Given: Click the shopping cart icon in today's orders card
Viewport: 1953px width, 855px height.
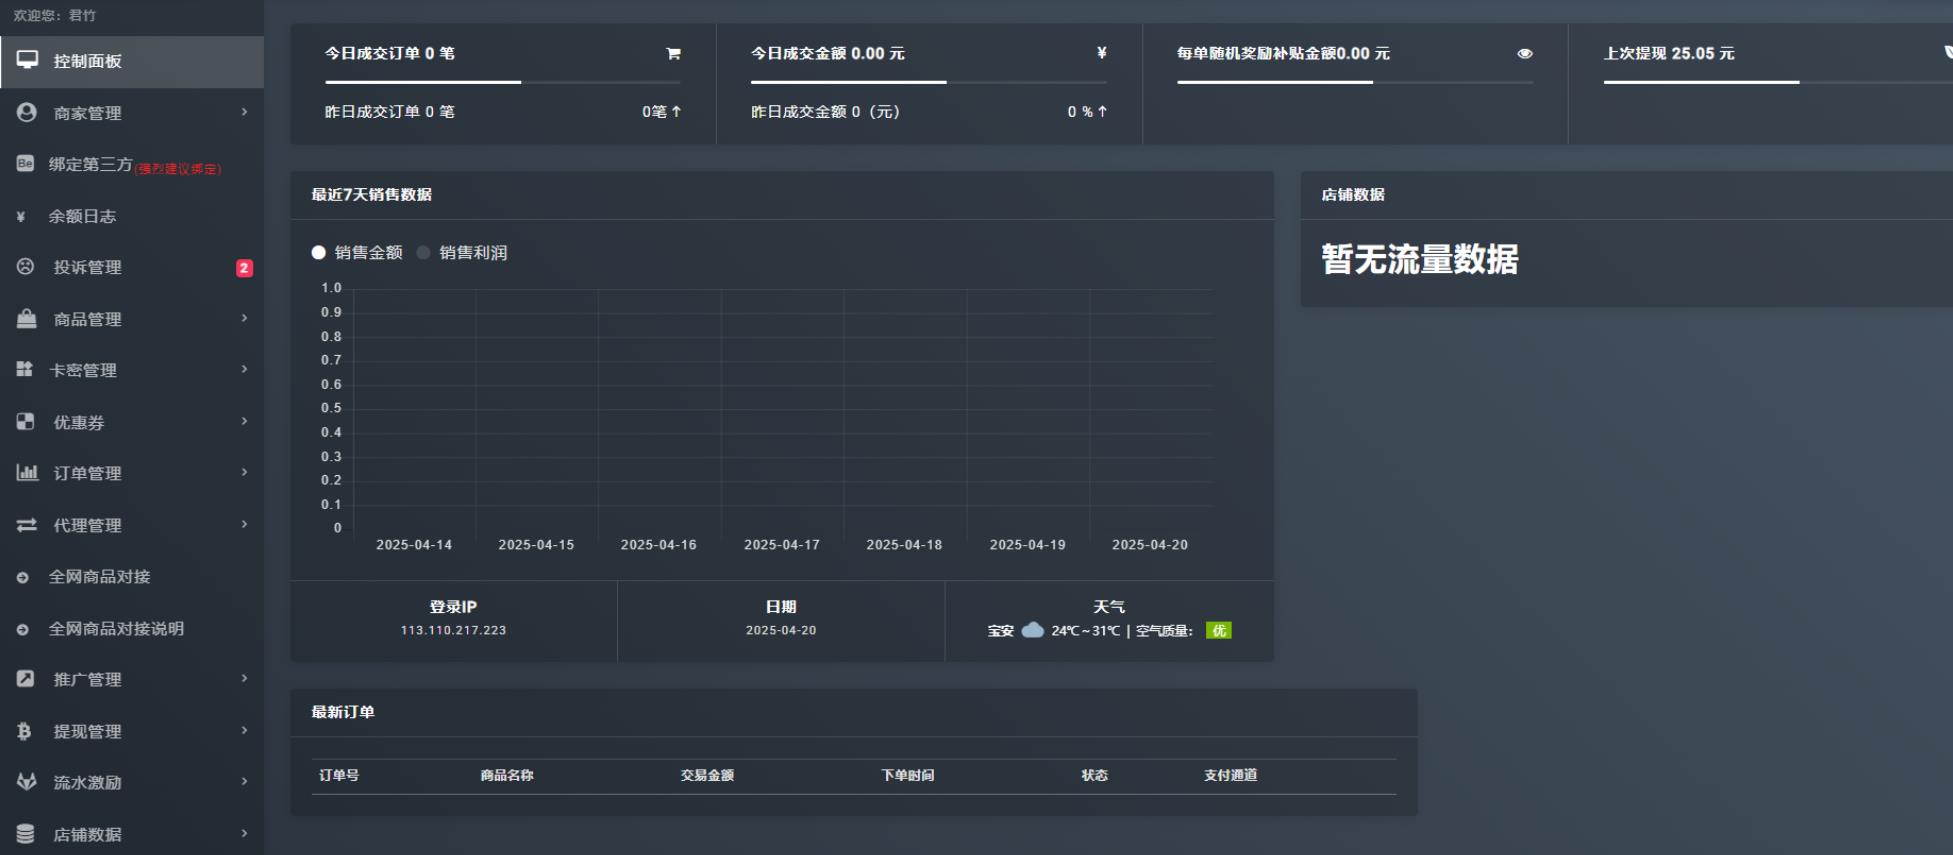Looking at the screenshot, I should point(673,54).
